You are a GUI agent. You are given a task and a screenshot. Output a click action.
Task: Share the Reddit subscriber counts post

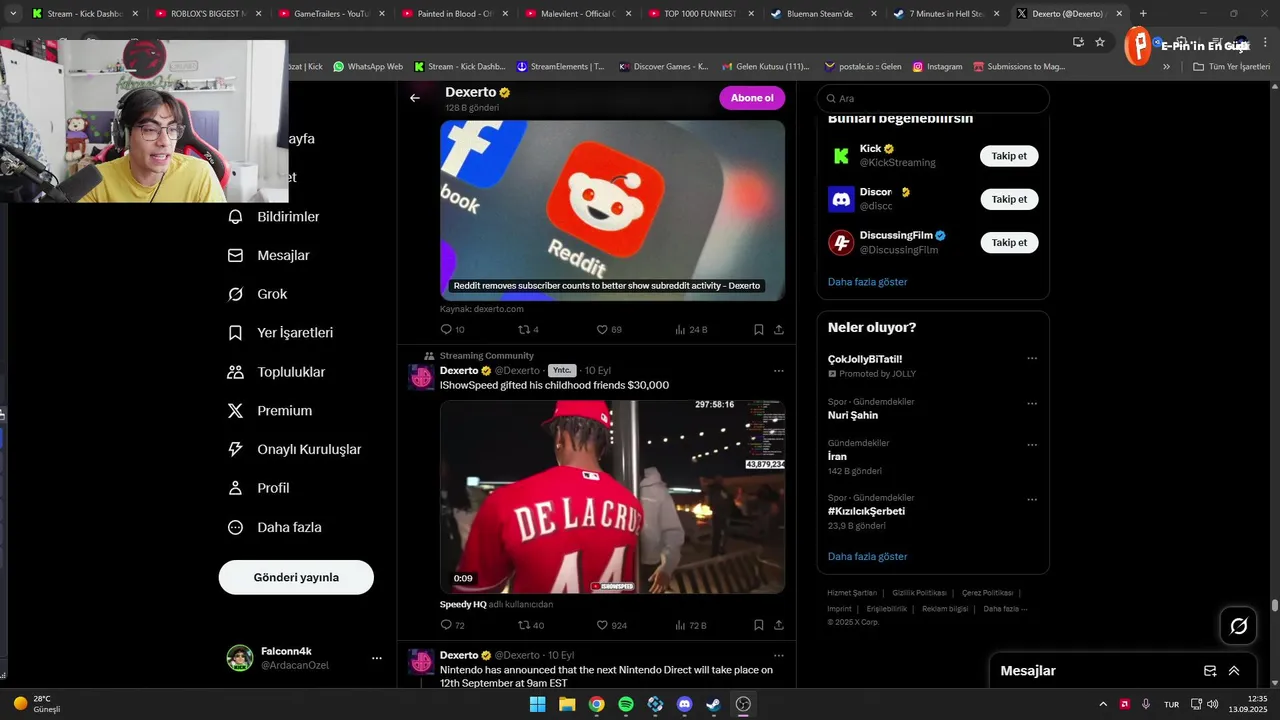pos(779,329)
